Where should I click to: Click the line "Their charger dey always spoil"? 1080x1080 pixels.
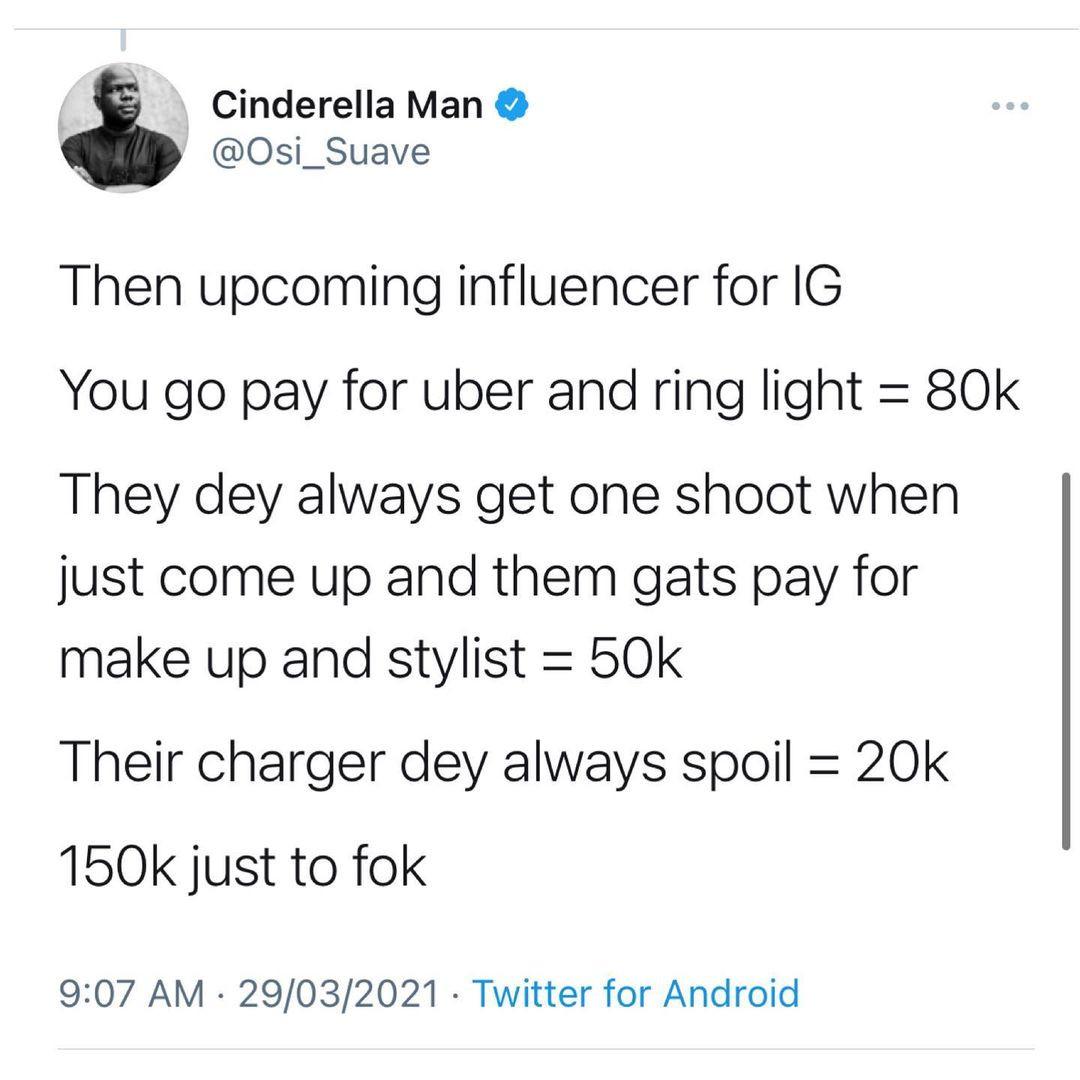504,762
